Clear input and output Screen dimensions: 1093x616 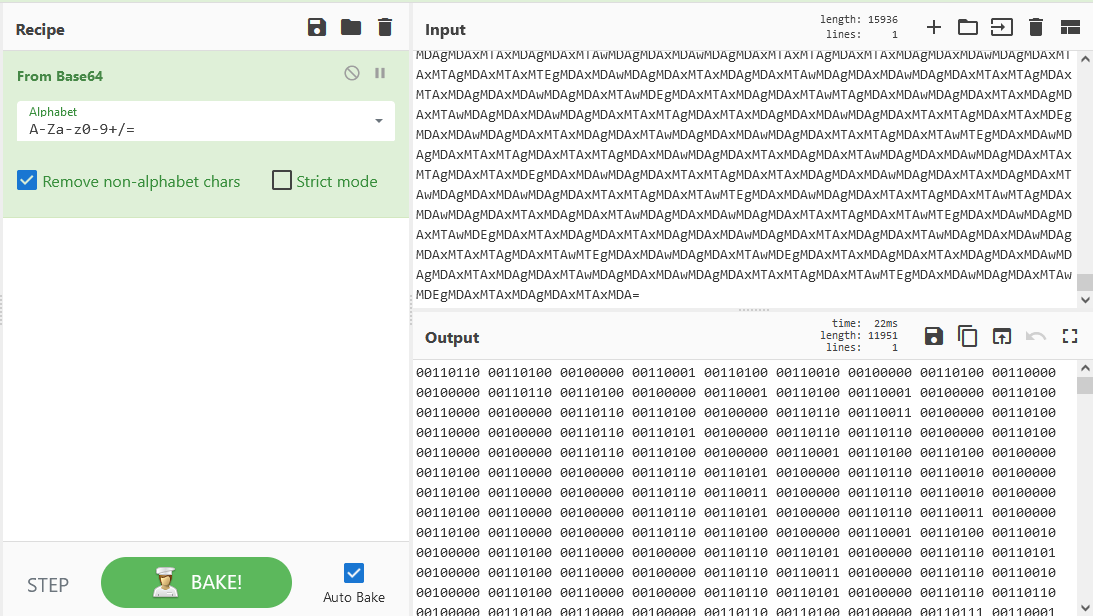coord(1036,28)
